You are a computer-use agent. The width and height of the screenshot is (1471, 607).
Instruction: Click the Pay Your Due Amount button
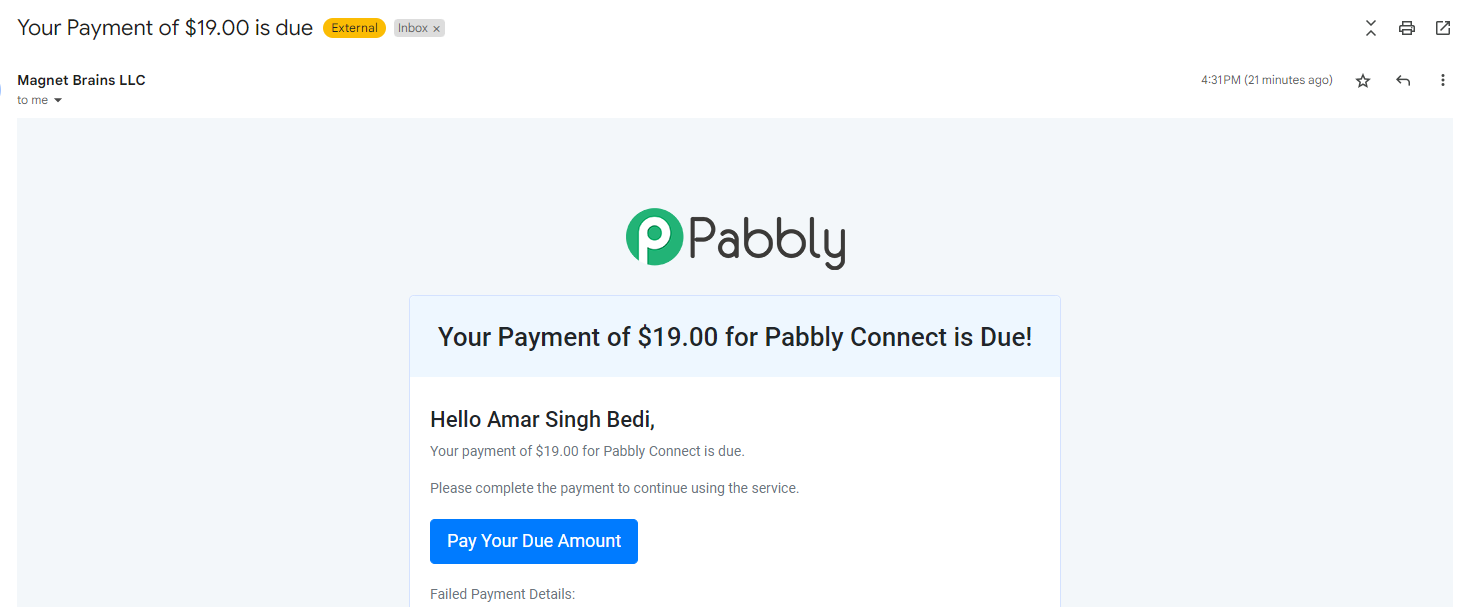(x=534, y=541)
